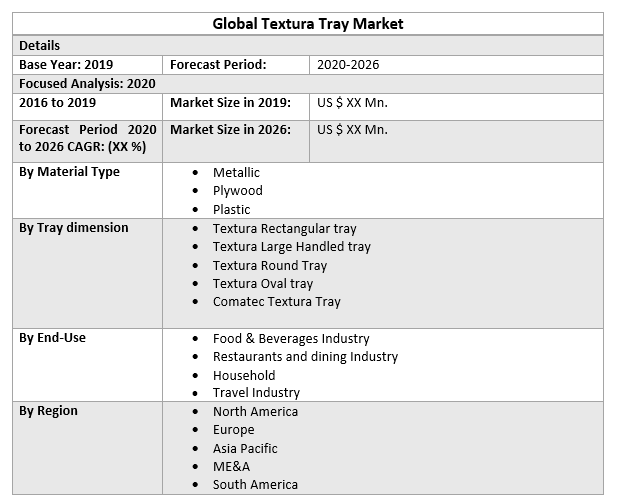Image resolution: width=620 pixels, height=501 pixels.
Task: Click the Focused Analysis: 2020 row
Action: point(87,83)
